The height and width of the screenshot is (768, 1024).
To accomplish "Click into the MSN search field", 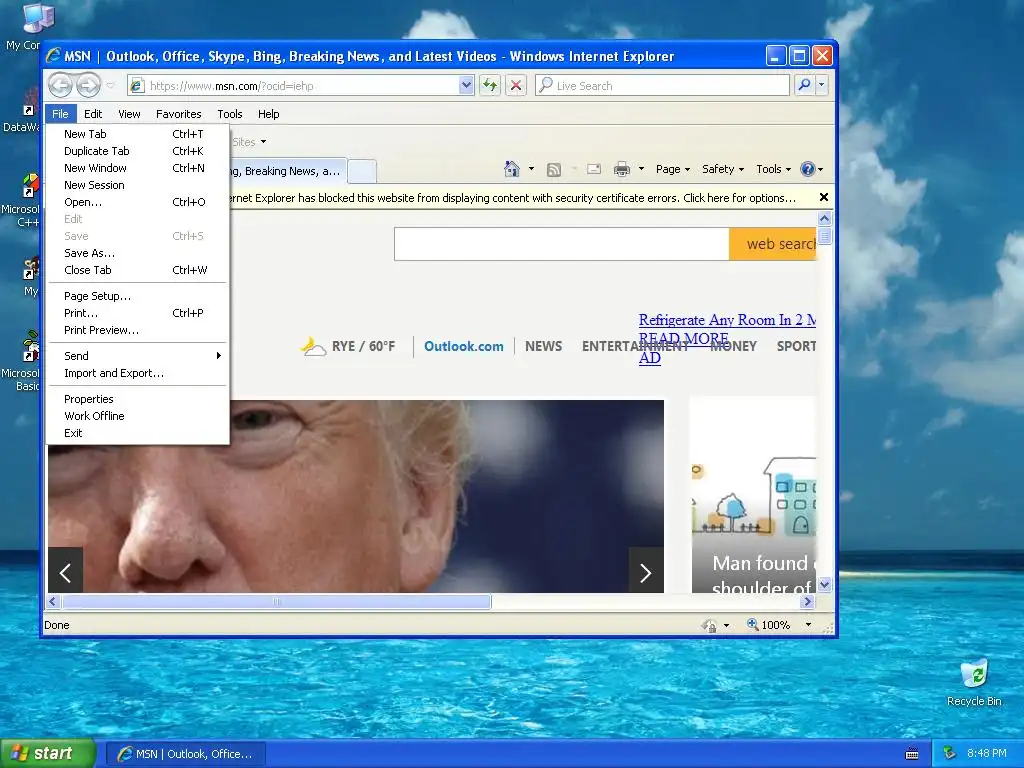I will [562, 244].
